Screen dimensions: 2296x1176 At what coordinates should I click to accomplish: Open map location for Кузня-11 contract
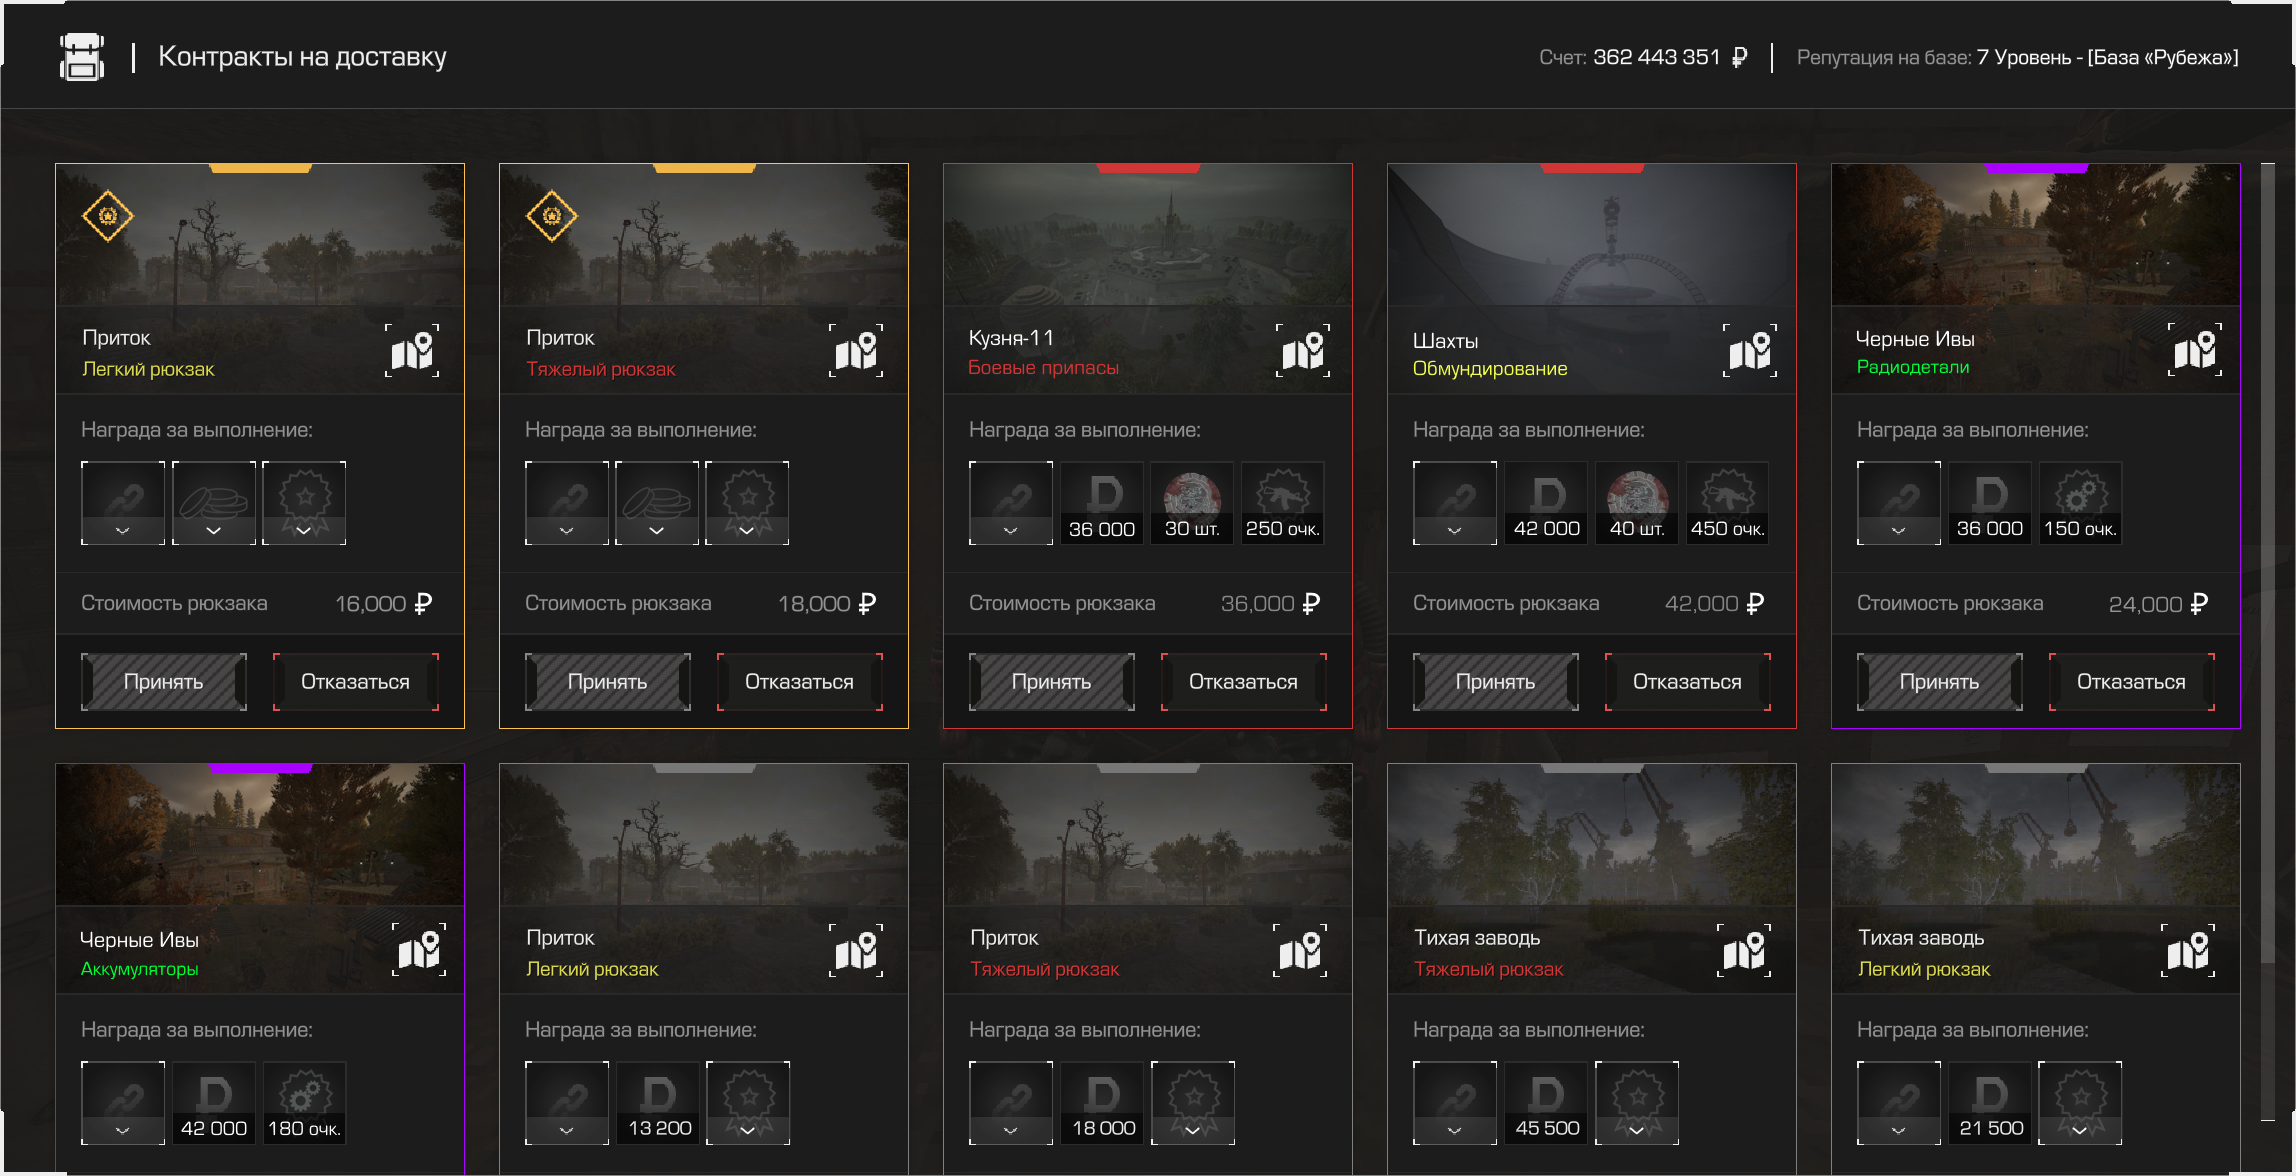tap(1302, 351)
